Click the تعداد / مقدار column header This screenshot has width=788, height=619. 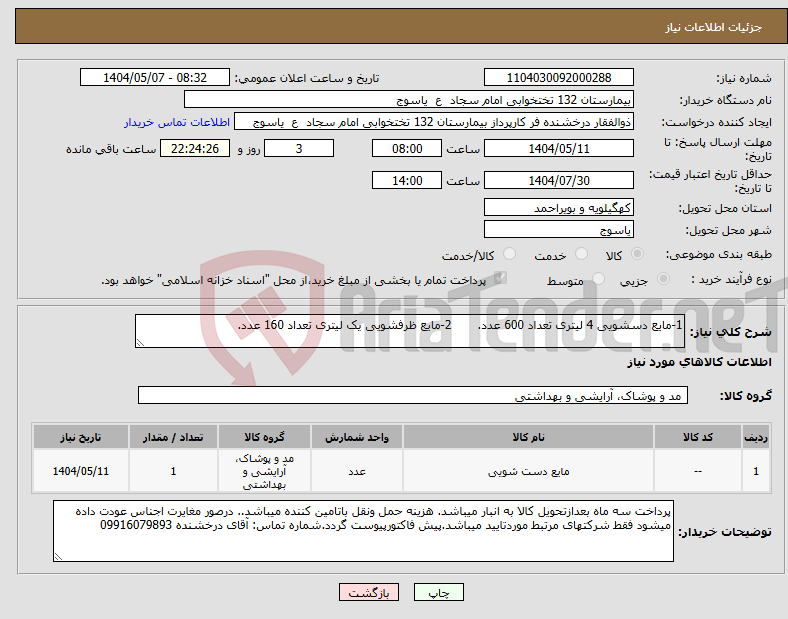(x=173, y=437)
